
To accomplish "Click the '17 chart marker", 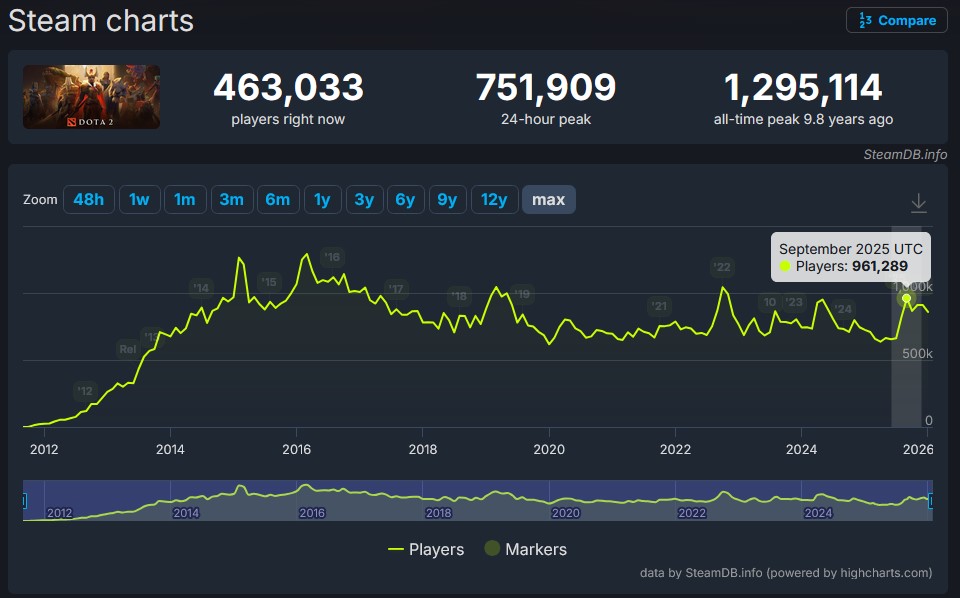I will (396, 289).
